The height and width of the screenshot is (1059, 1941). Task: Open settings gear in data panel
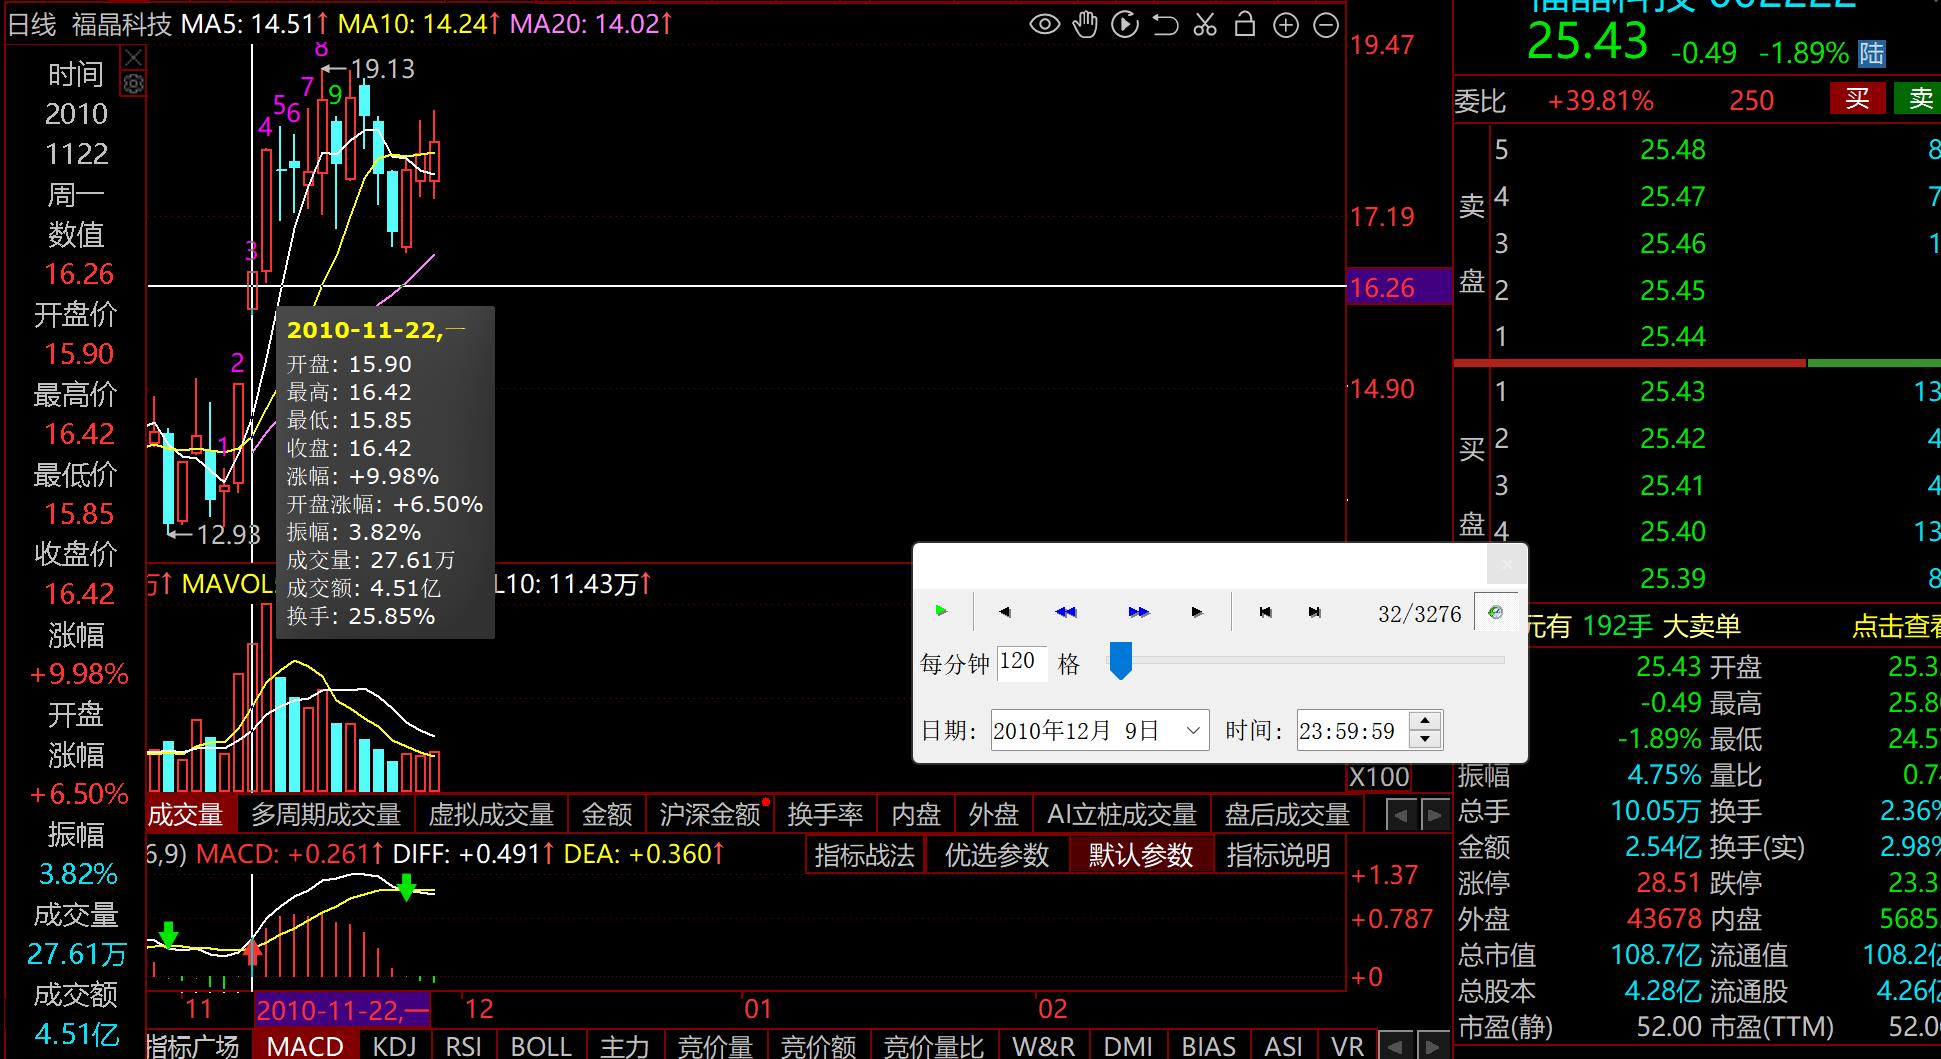(133, 84)
